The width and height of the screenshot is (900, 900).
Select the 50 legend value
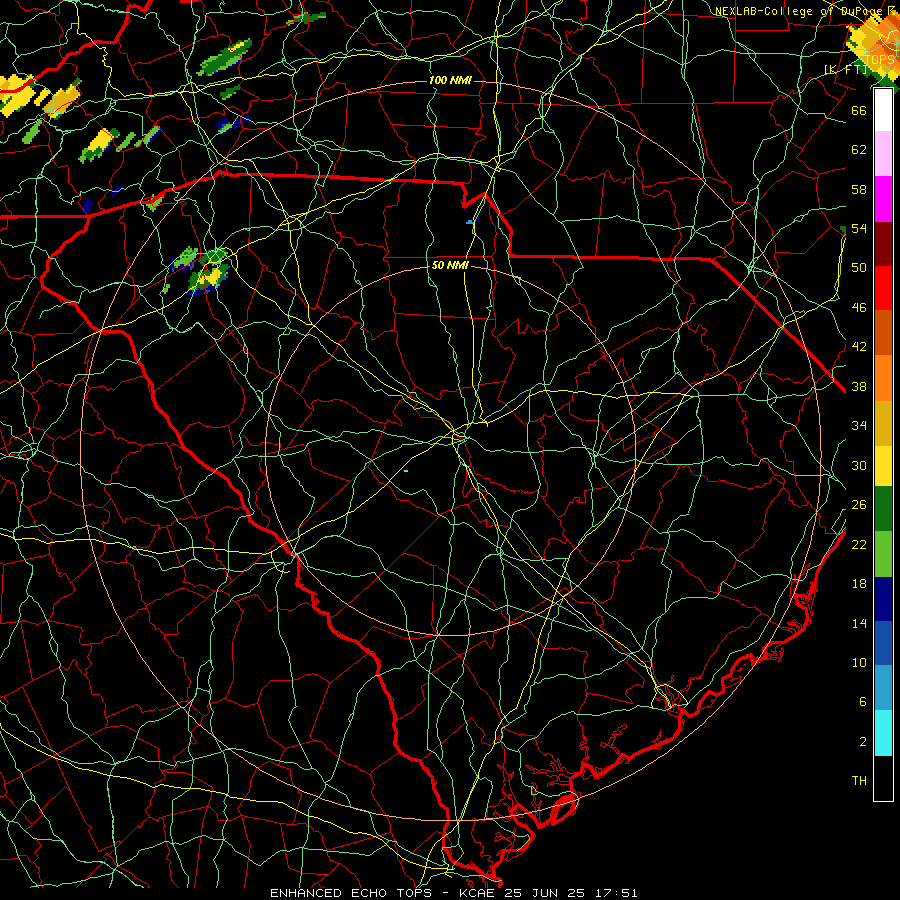(x=859, y=268)
